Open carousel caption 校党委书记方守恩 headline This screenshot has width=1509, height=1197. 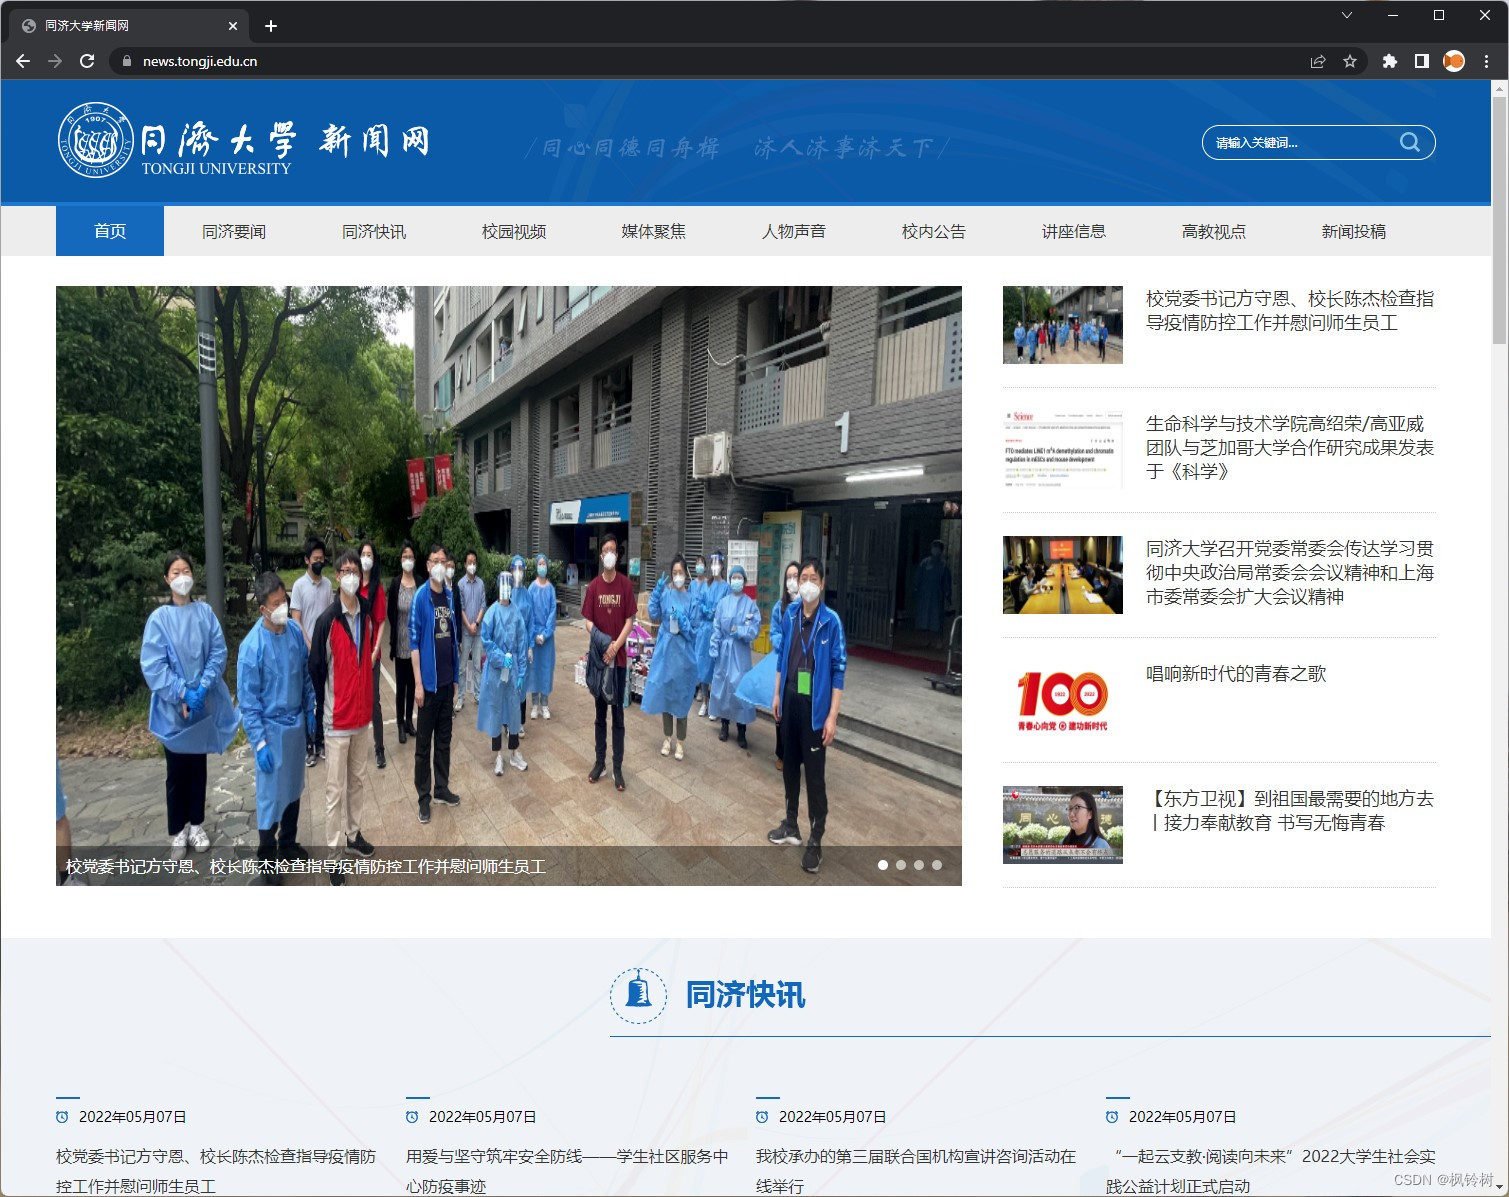[306, 866]
